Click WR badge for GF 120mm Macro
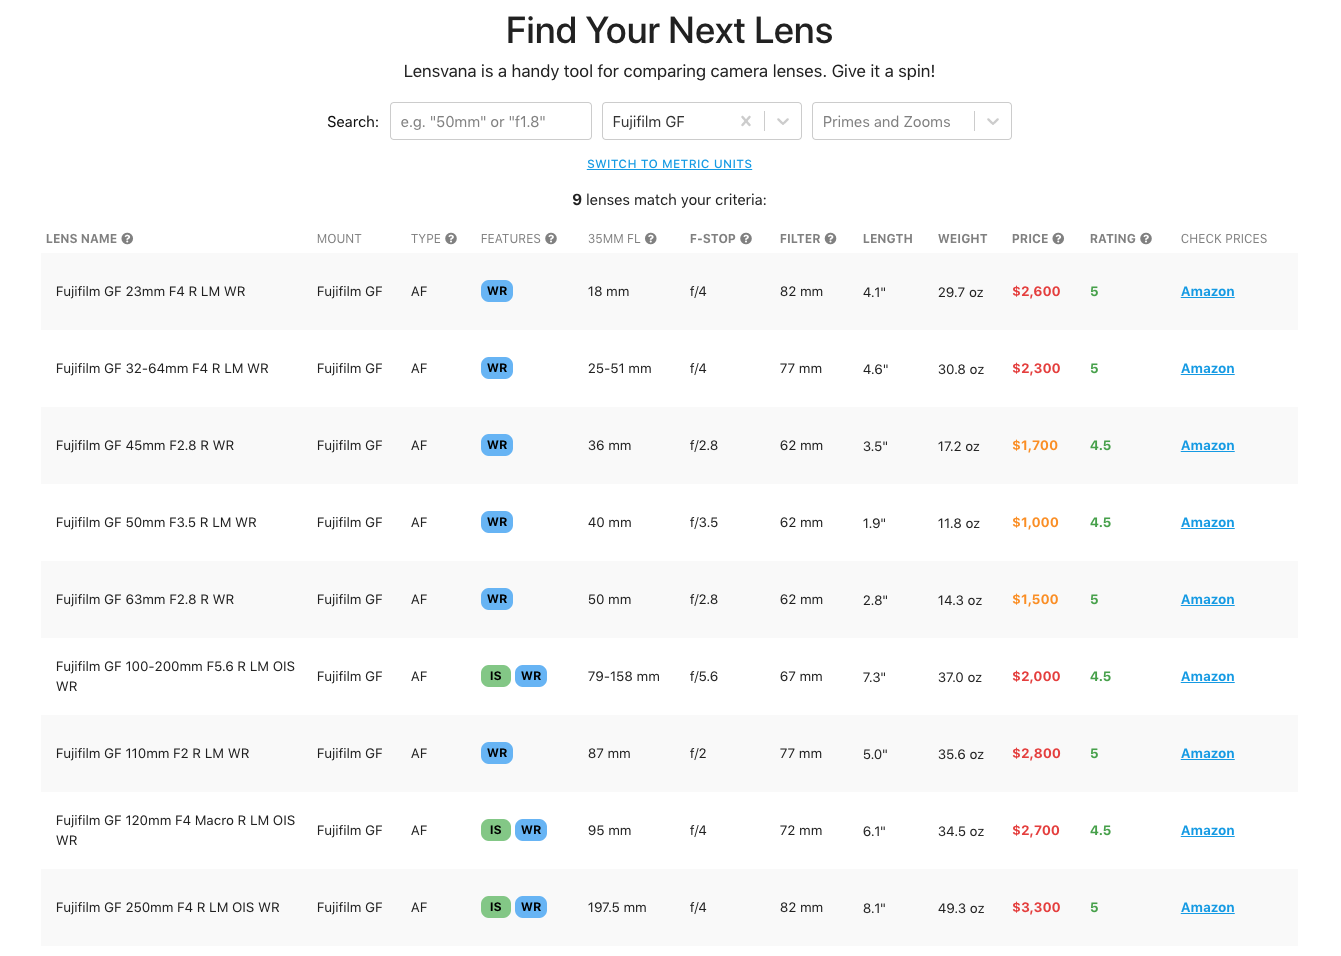Viewport: 1341px width, 956px height. point(531,830)
